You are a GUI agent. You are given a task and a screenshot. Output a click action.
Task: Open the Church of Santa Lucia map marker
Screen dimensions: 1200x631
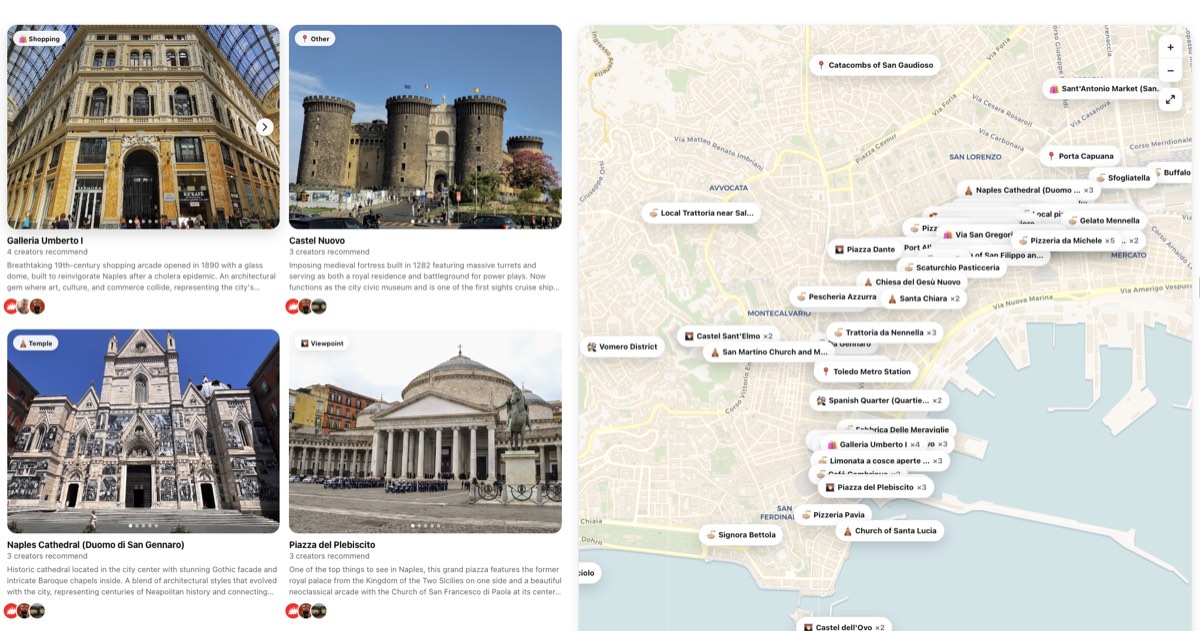889,531
